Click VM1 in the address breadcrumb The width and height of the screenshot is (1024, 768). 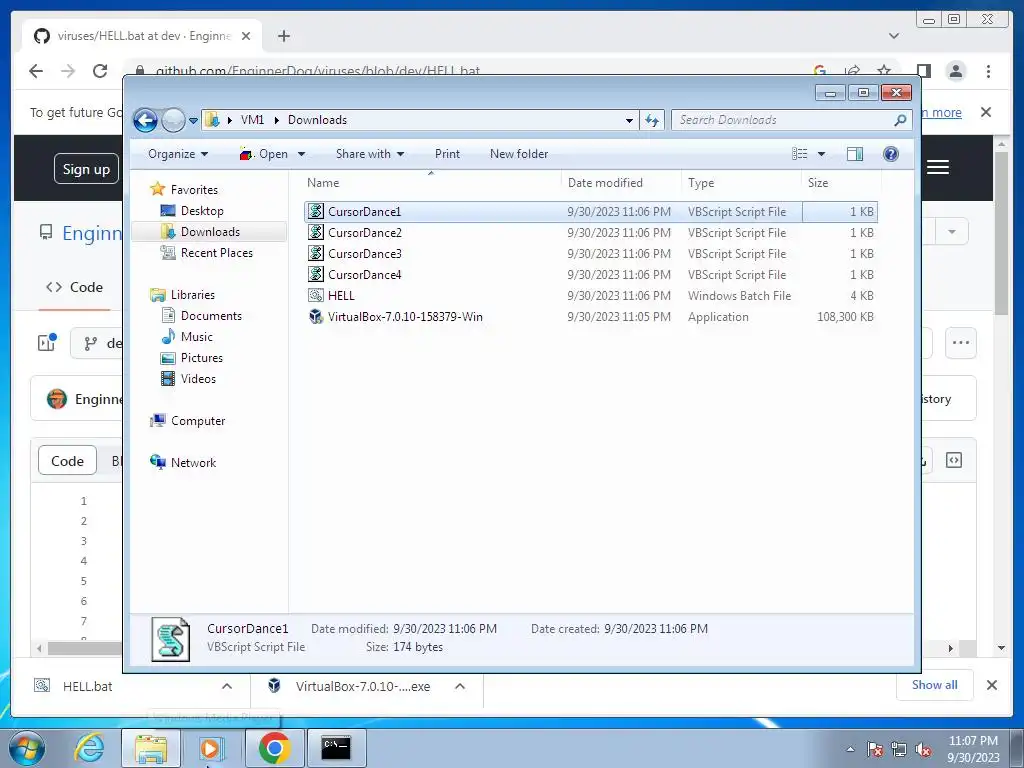252,120
